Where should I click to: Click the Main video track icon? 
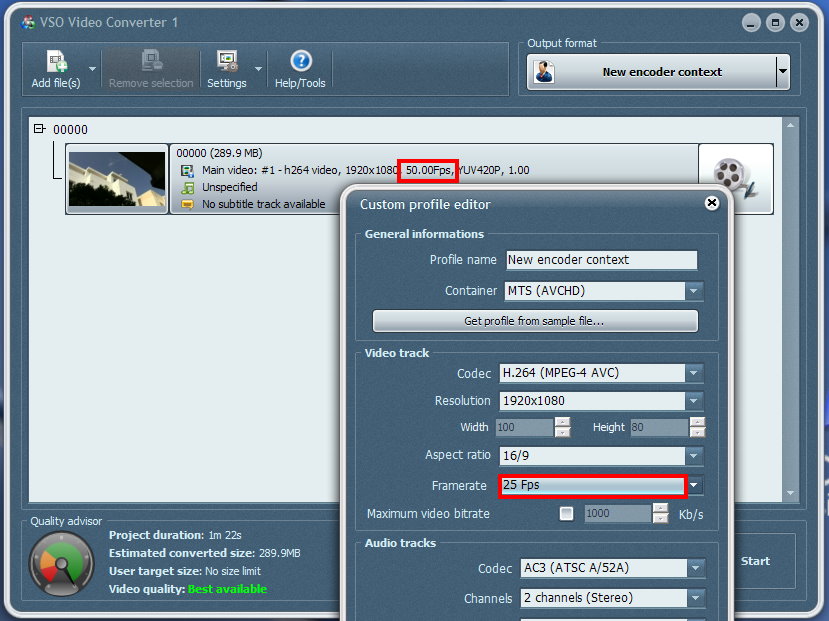[187, 170]
